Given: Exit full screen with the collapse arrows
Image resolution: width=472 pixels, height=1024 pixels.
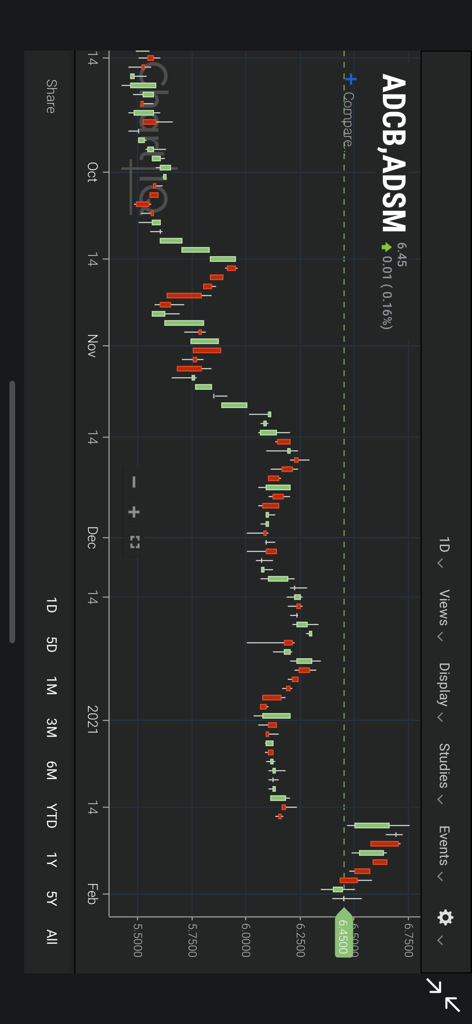Looking at the screenshot, I should point(444,995).
